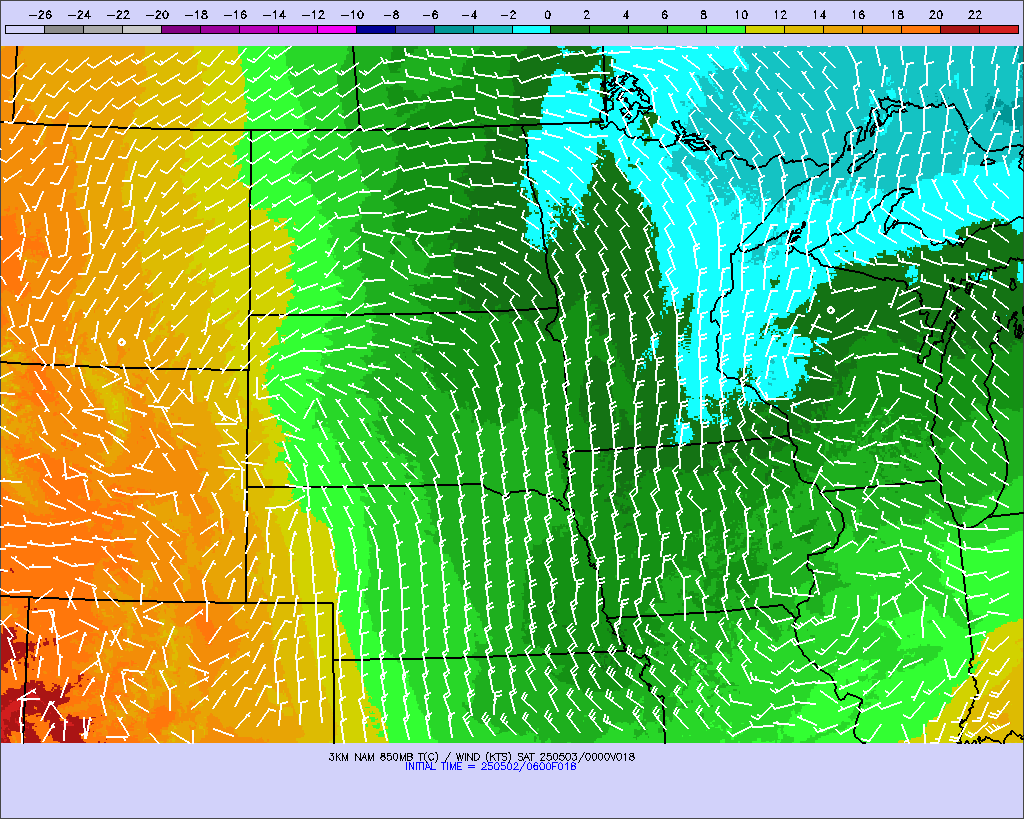This screenshot has height=819, width=1024.
Task: Click the "-12" legend label
Action: pos(313,14)
